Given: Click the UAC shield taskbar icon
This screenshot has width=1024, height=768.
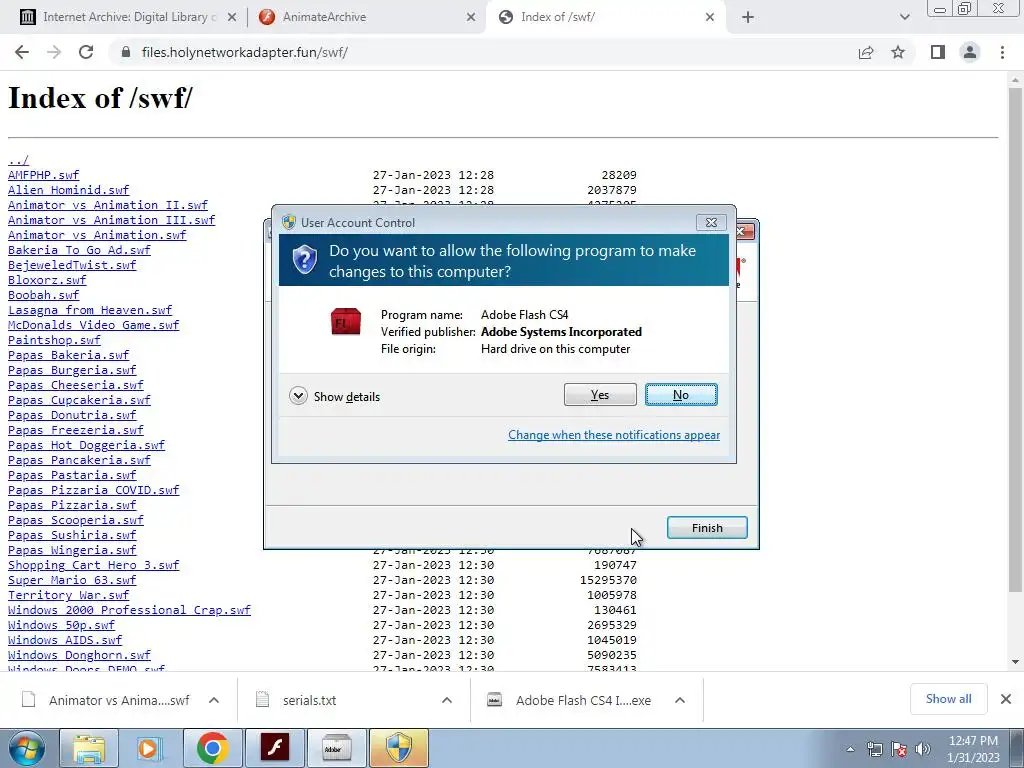Looking at the screenshot, I should click(399, 748).
